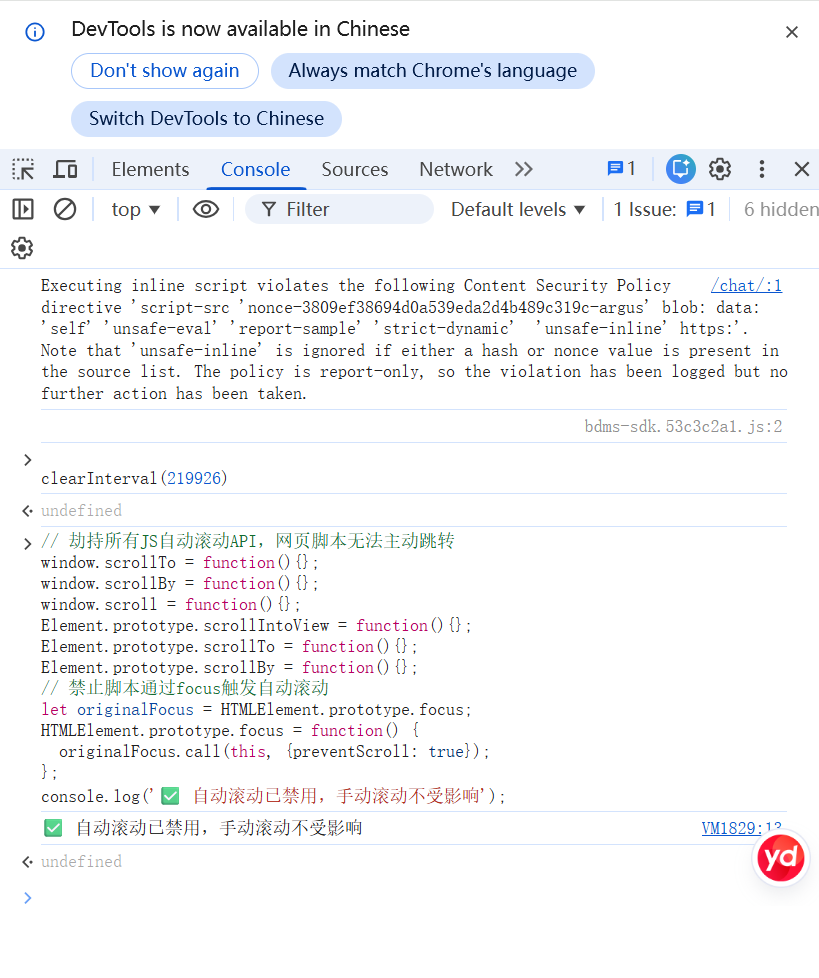The height and width of the screenshot is (978, 819).
Task: Open the AI assistance icon
Action: coord(681,169)
